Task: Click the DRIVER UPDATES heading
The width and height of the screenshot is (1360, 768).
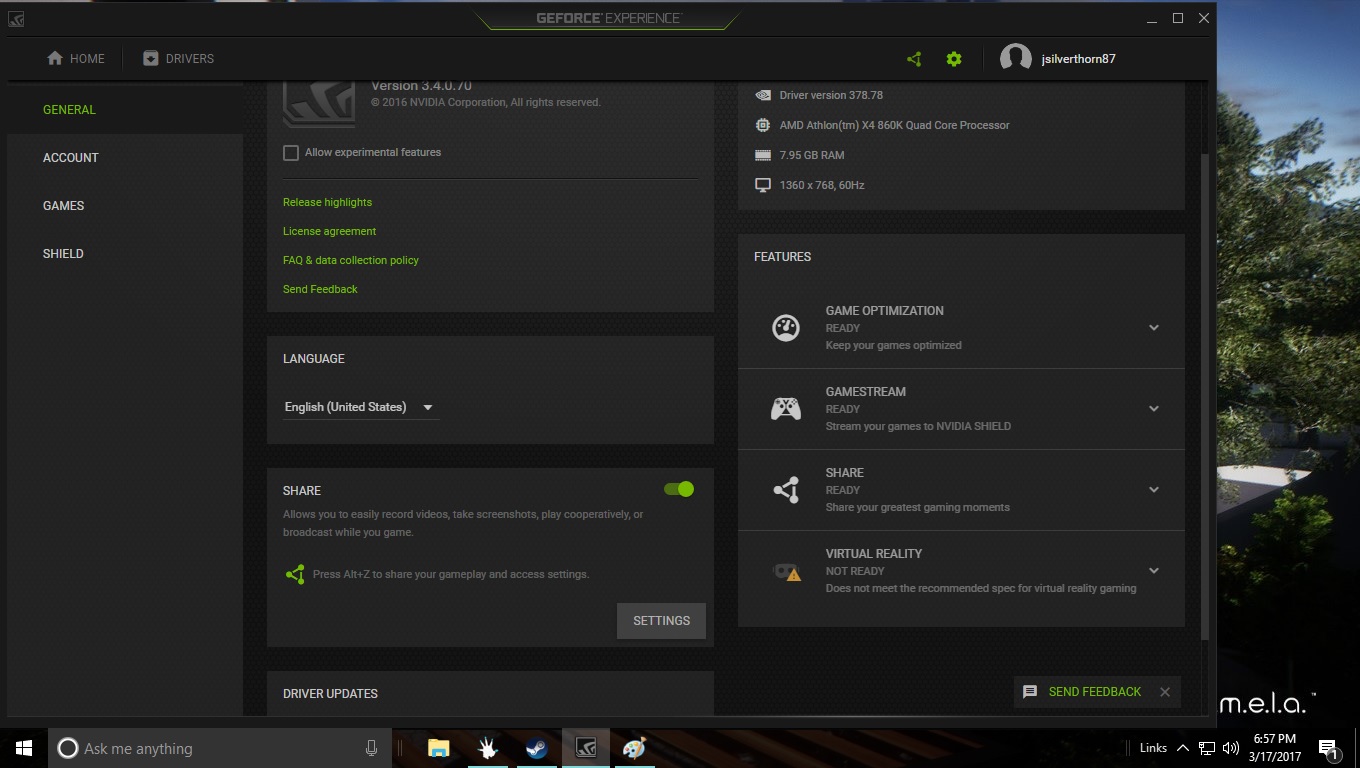Action: 330,694
